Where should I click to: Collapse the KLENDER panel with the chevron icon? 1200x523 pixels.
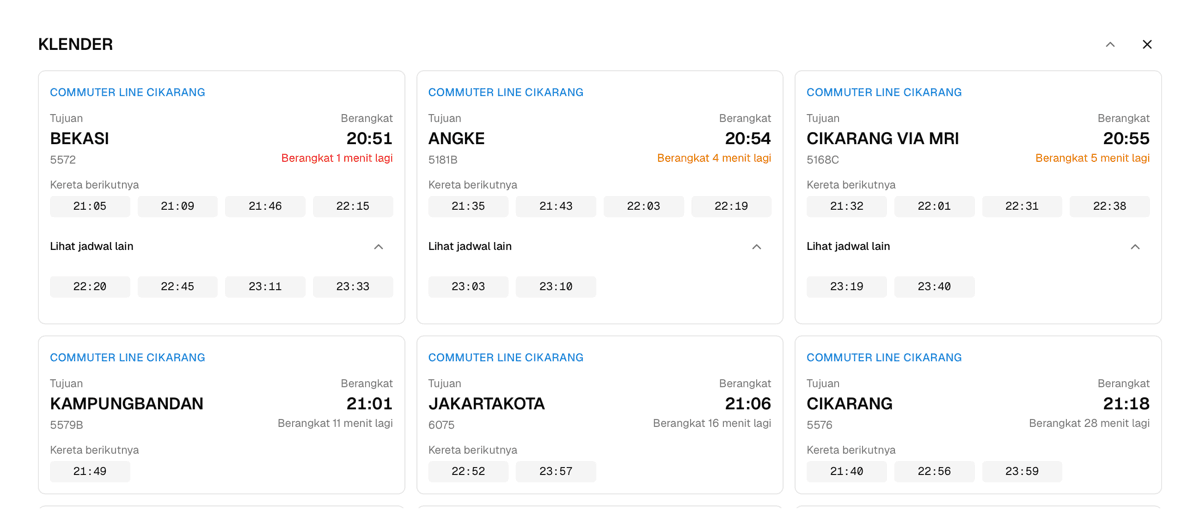1110,45
